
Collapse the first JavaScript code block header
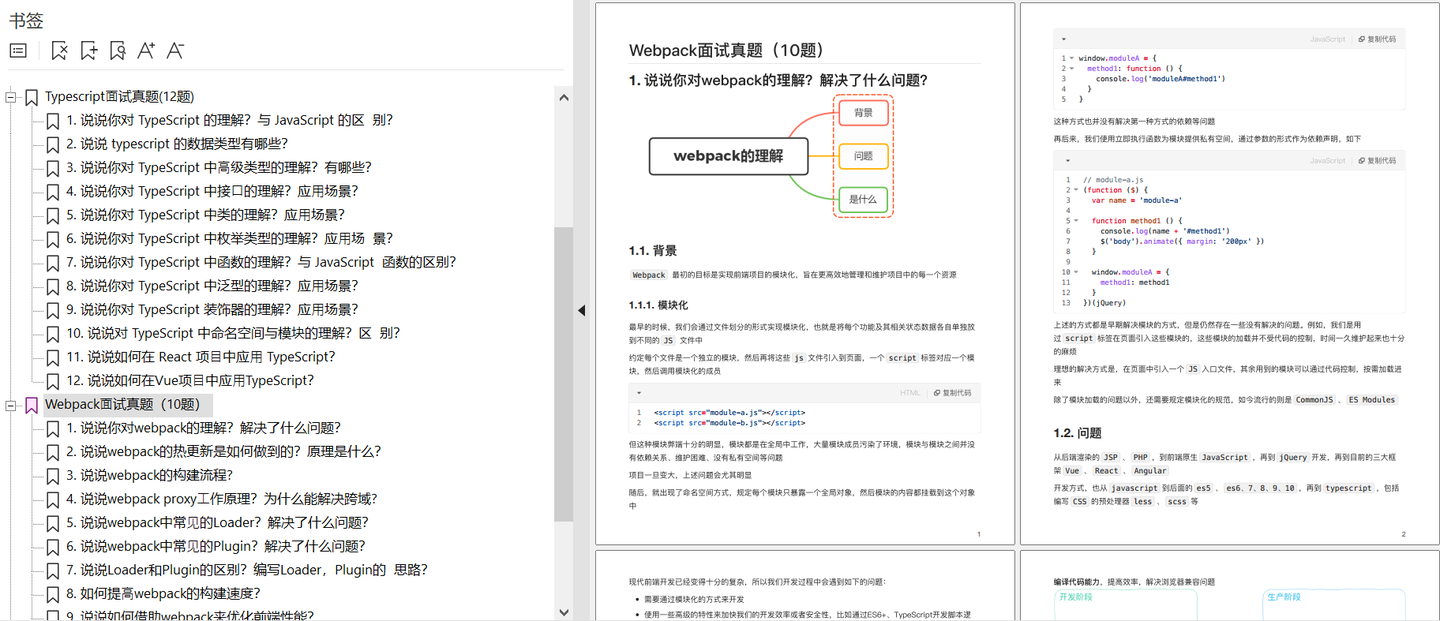[1063, 39]
